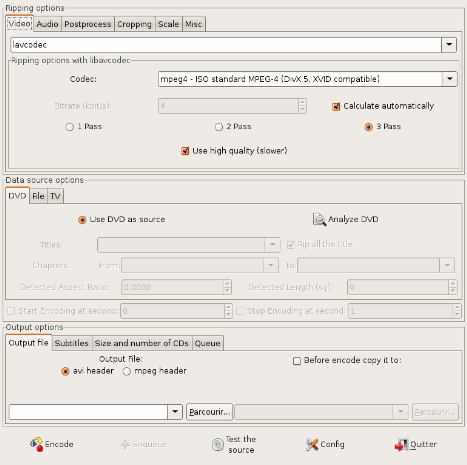The image size is (467, 465).
Task: Click the Parcourir... browse button
Action: click(209, 412)
